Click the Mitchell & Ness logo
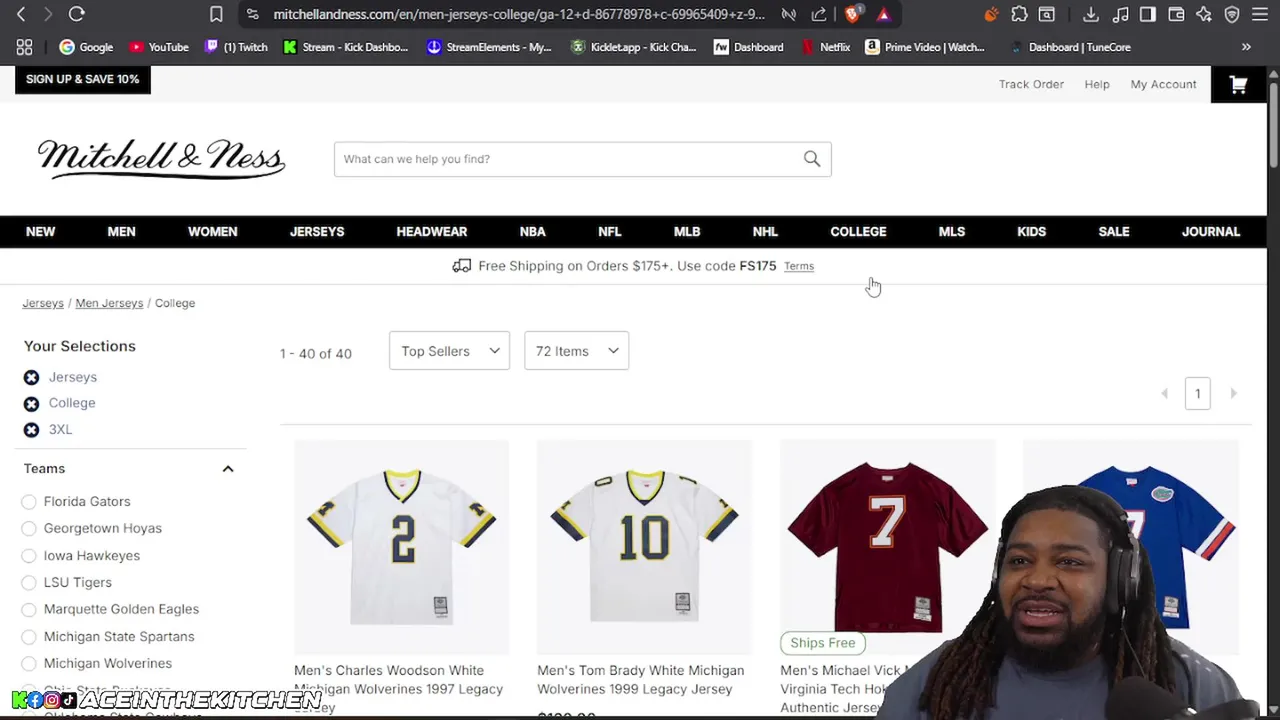 161,159
